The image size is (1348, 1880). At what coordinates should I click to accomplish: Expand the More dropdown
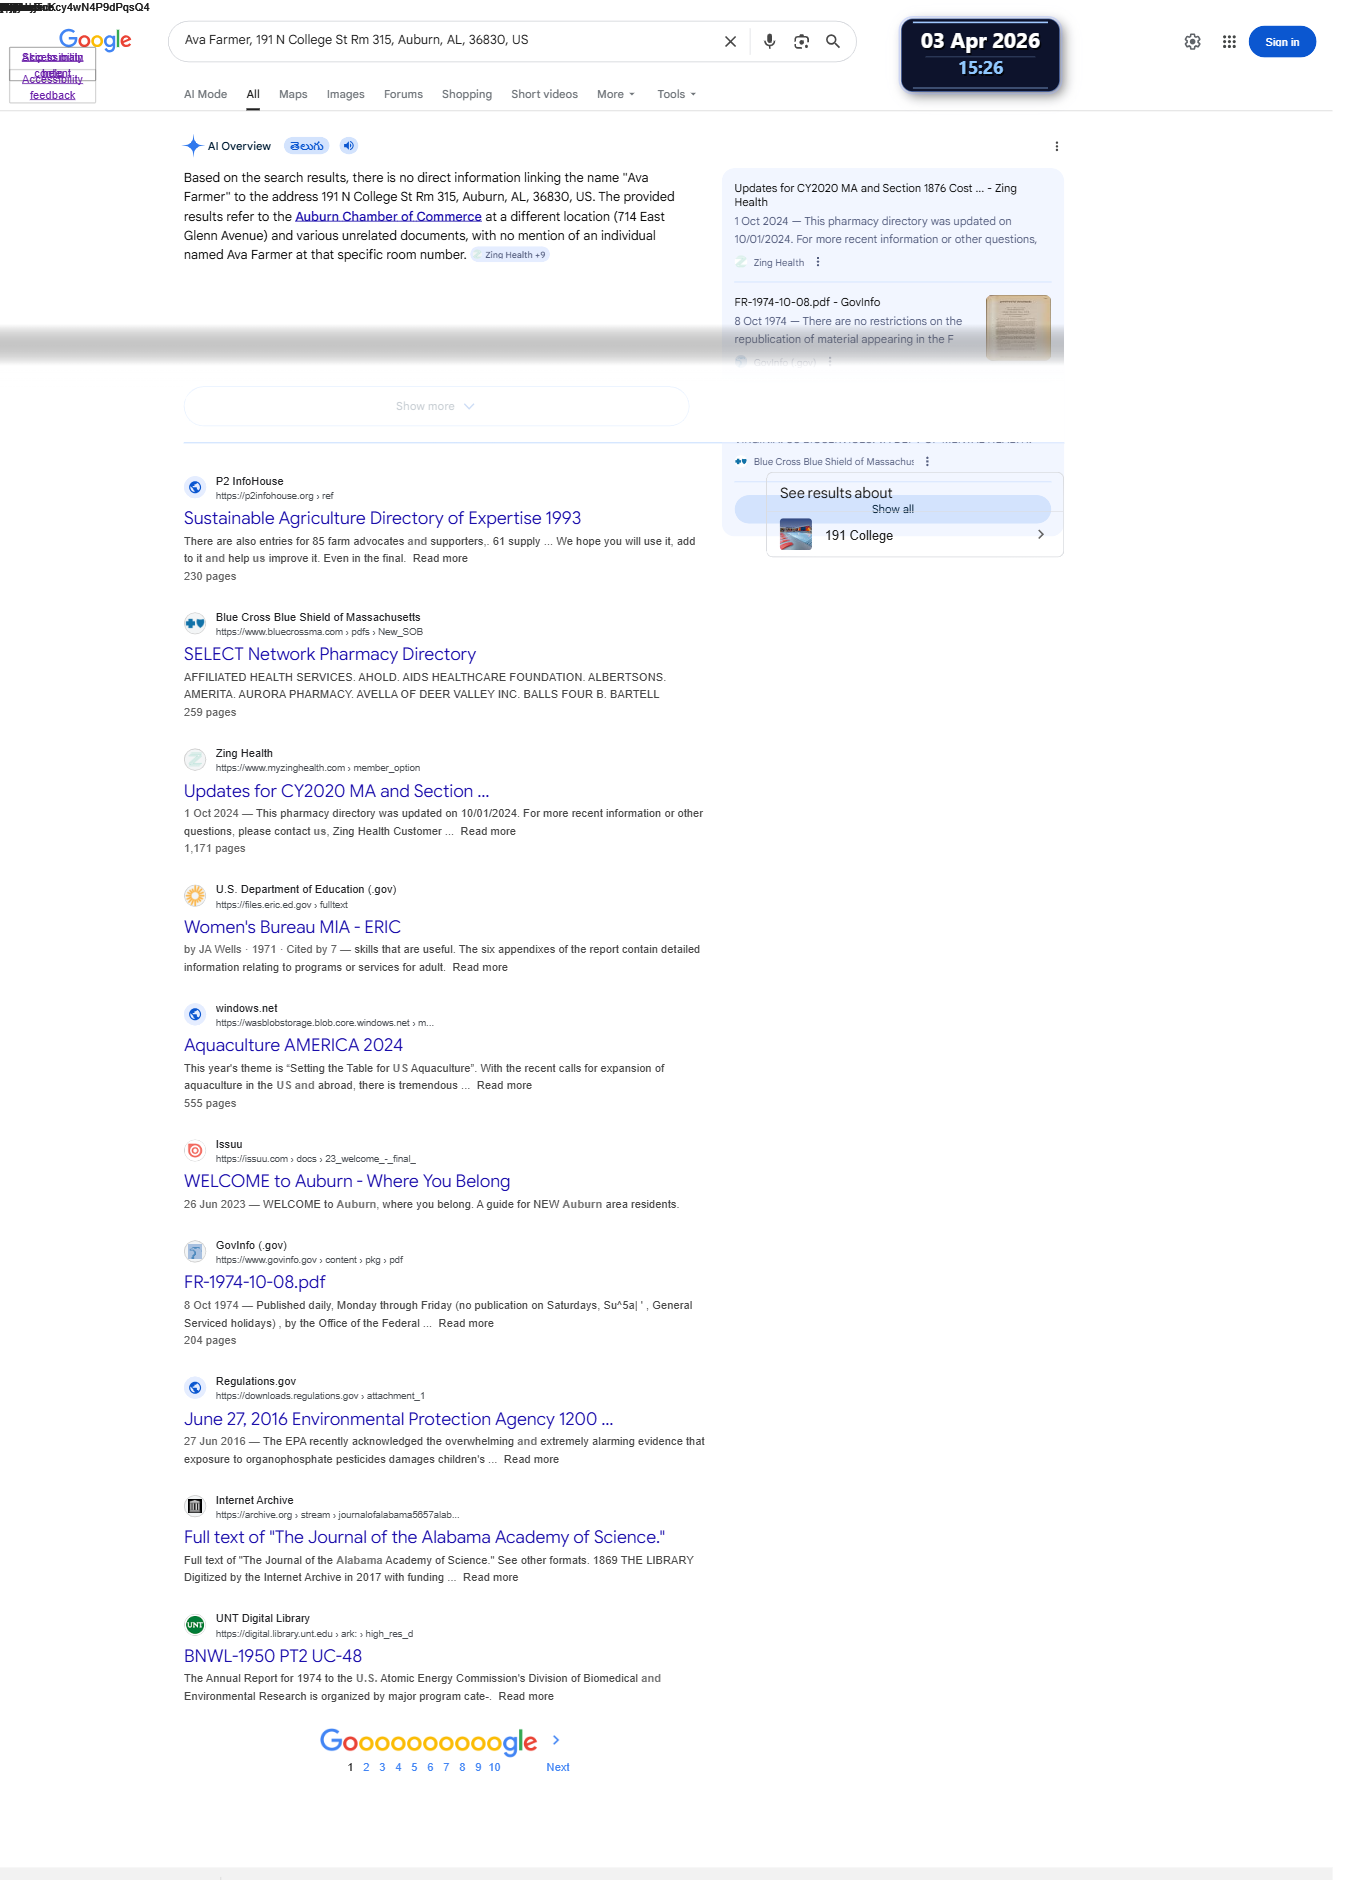[615, 94]
